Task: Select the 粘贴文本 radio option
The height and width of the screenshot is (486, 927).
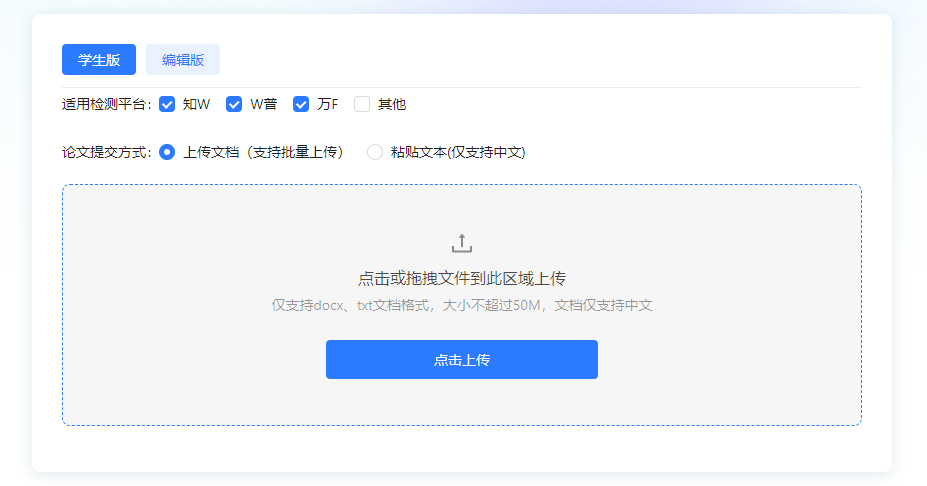Action: click(375, 153)
